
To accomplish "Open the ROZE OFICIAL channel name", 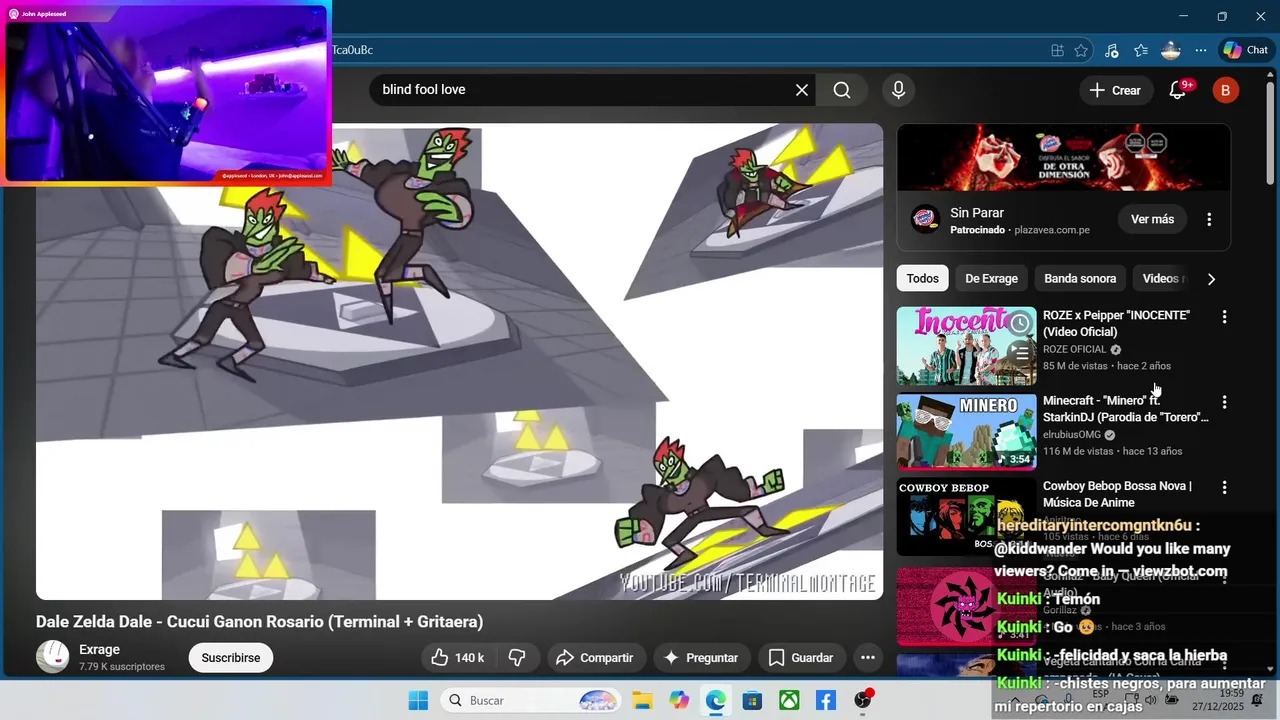I will coord(1075,350).
